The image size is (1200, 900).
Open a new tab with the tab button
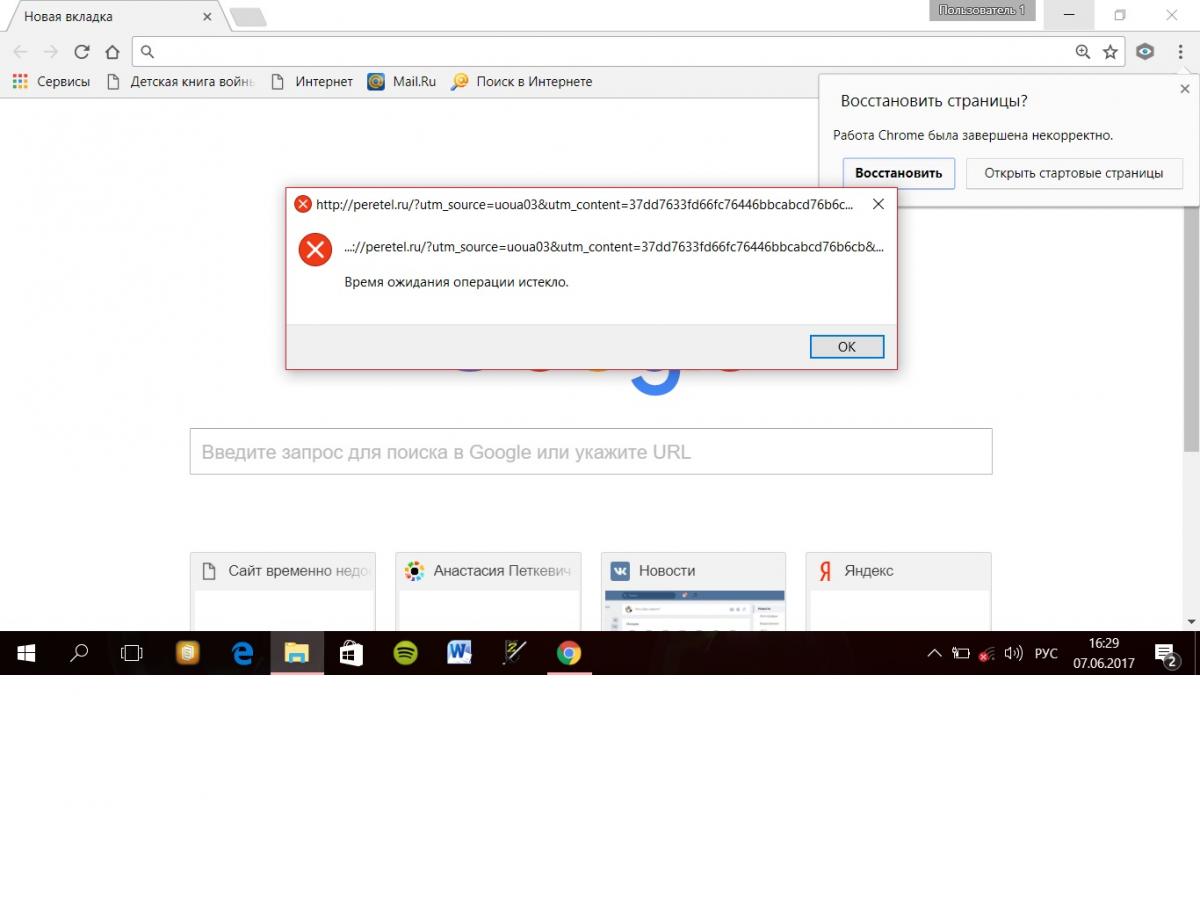coord(247,17)
